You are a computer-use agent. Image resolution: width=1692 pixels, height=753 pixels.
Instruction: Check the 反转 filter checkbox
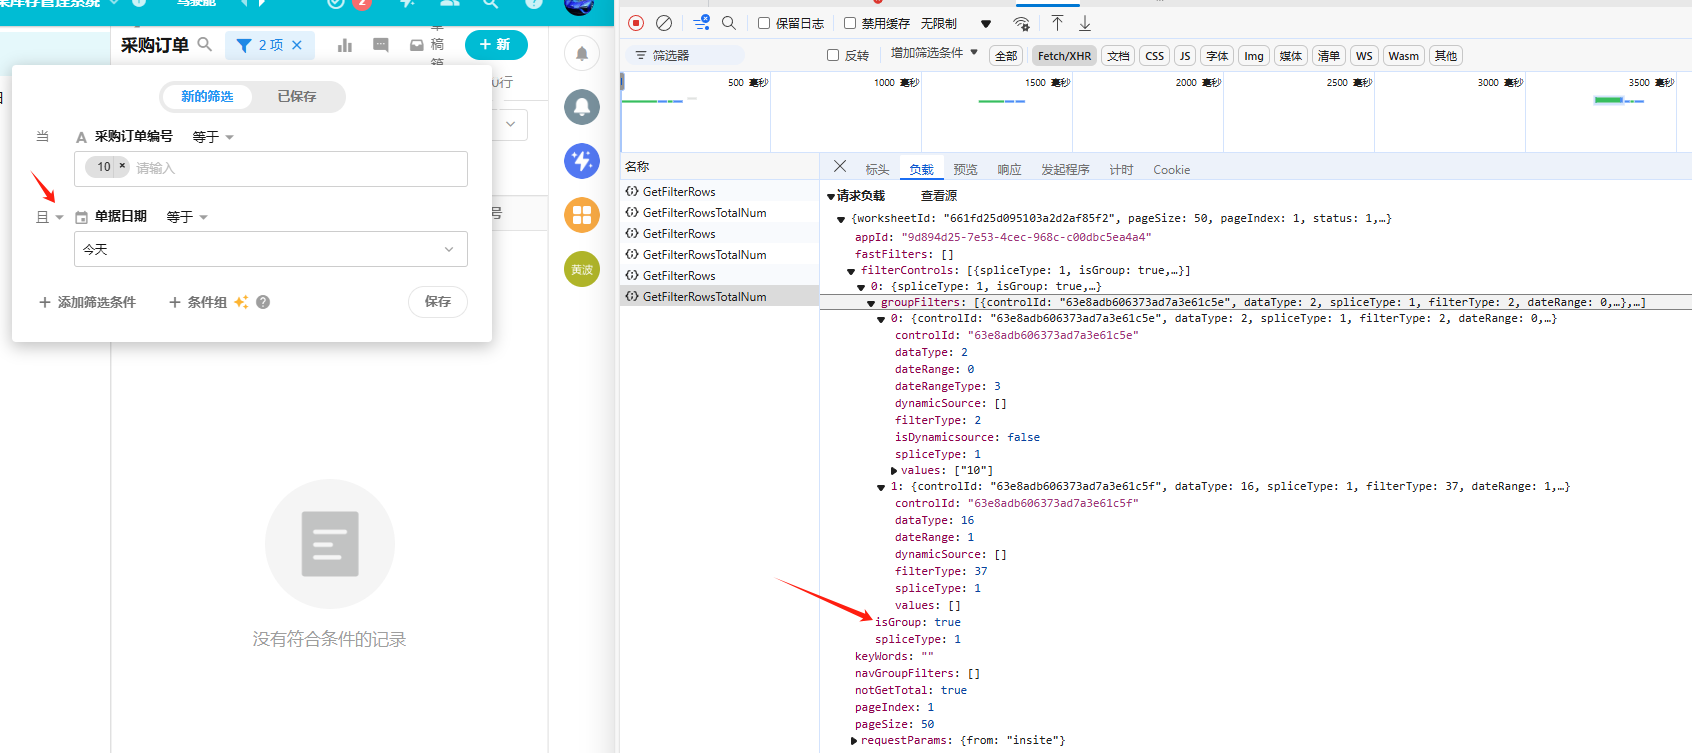[833, 56]
